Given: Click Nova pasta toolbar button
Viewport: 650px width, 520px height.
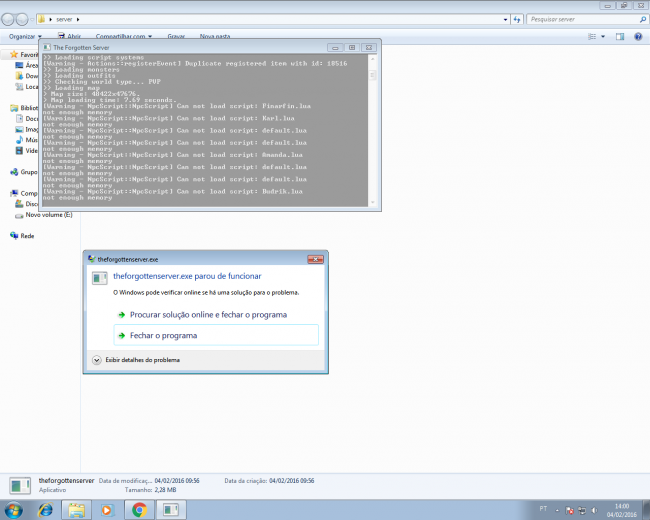Looking at the screenshot, I should [215, 36].
